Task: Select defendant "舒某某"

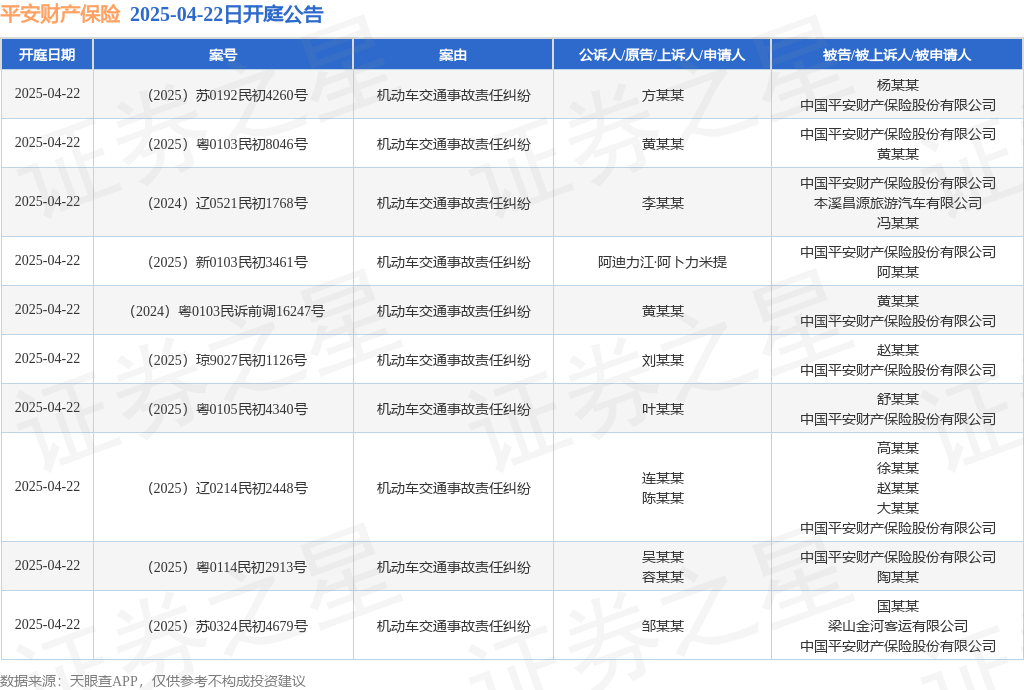Action: (x=898, y=400)
